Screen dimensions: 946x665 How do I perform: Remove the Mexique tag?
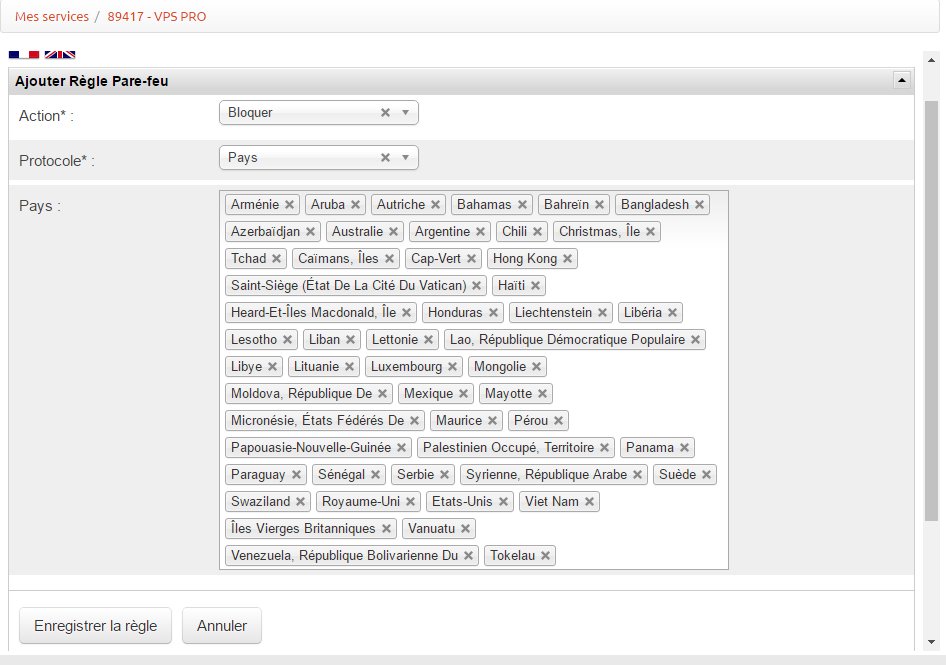click(x=463, y=393)
